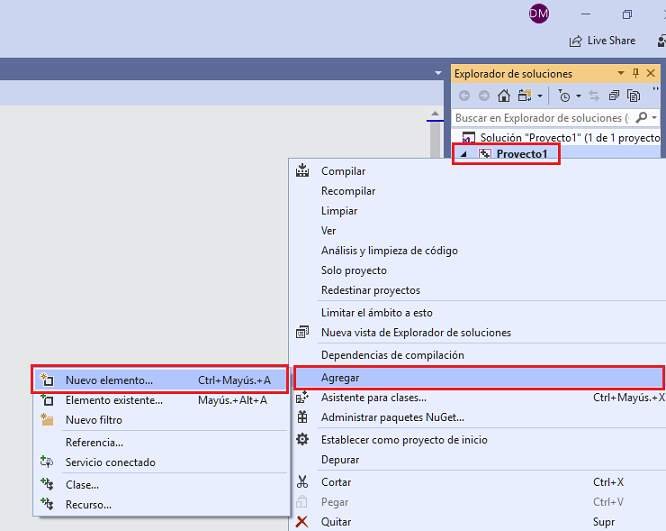
Task: Pin the Explorador de soluciones panel
Action: point(635,73)
